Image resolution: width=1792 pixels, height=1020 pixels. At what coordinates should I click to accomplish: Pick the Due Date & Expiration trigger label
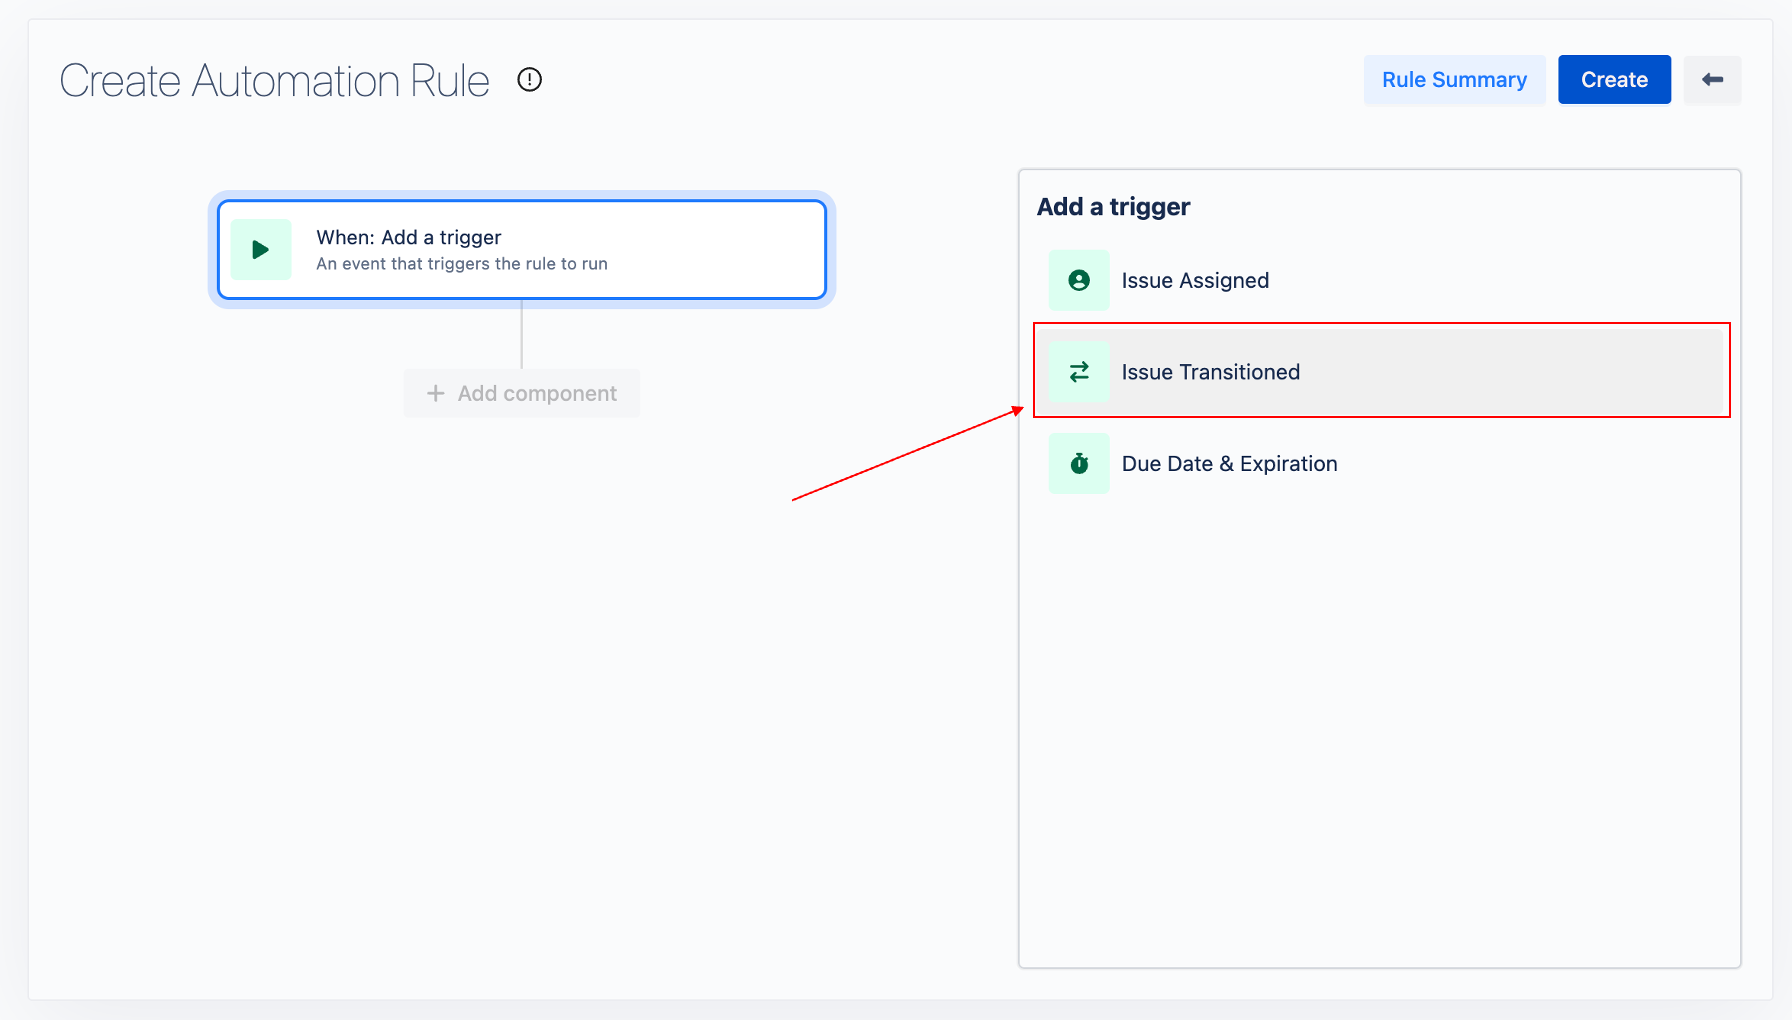coord(1229,464)
